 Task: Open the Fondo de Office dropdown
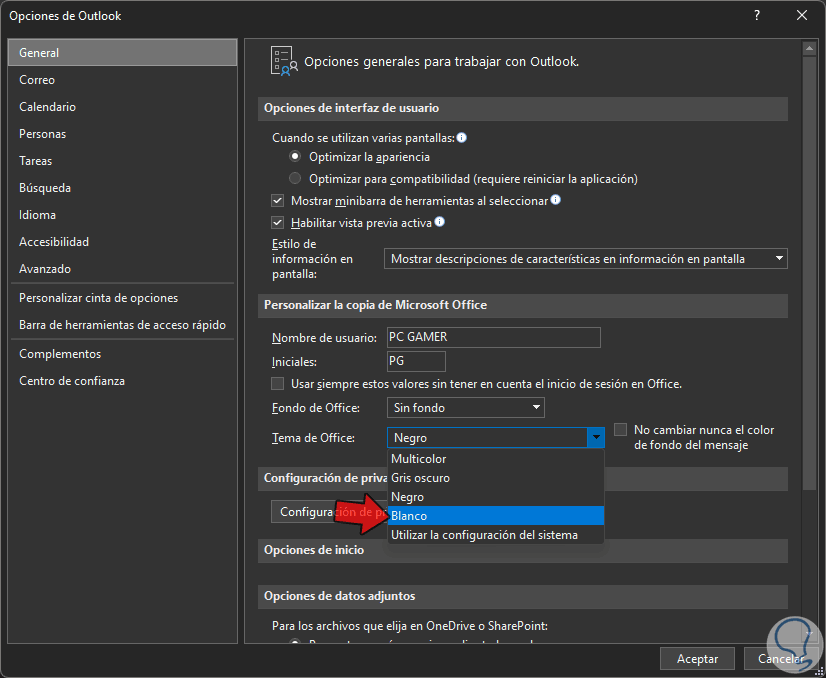pyautogui.click(x=537, y=408)
